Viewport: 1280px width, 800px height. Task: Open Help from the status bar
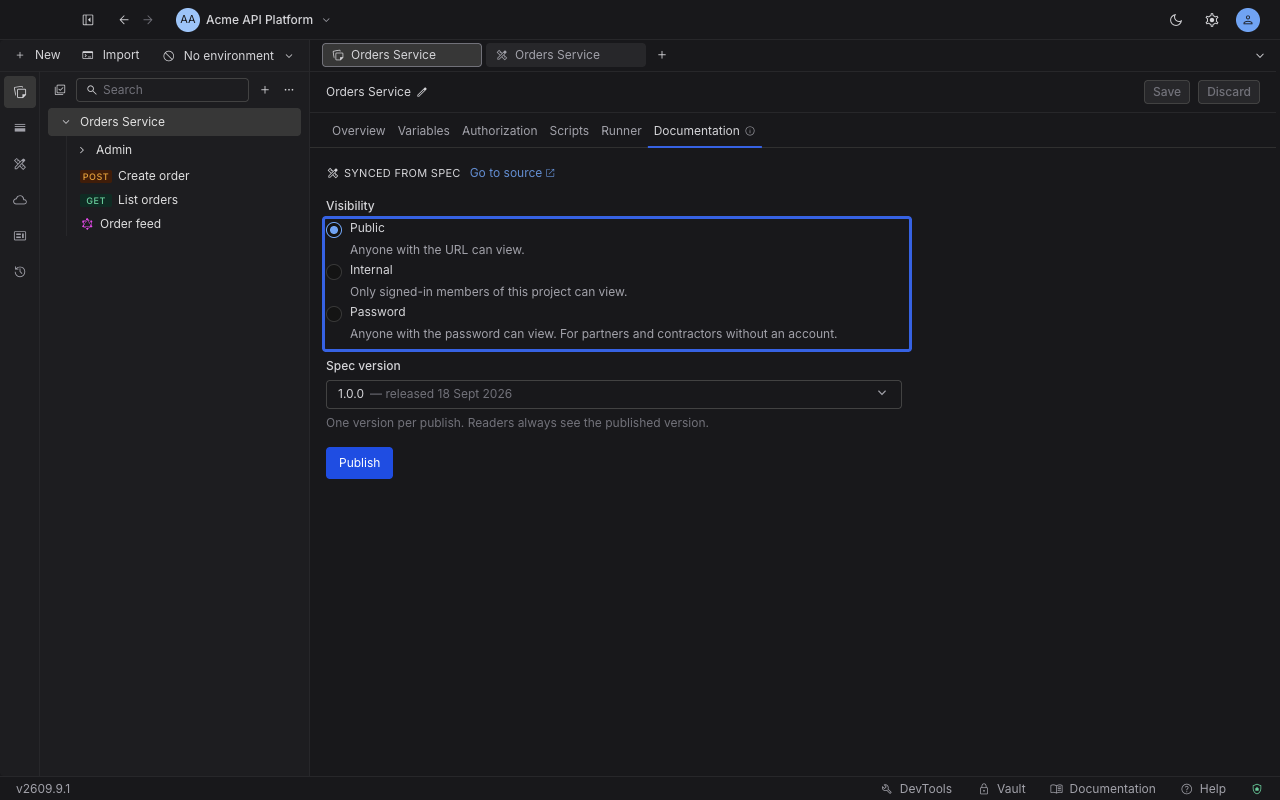[1203, 789]
